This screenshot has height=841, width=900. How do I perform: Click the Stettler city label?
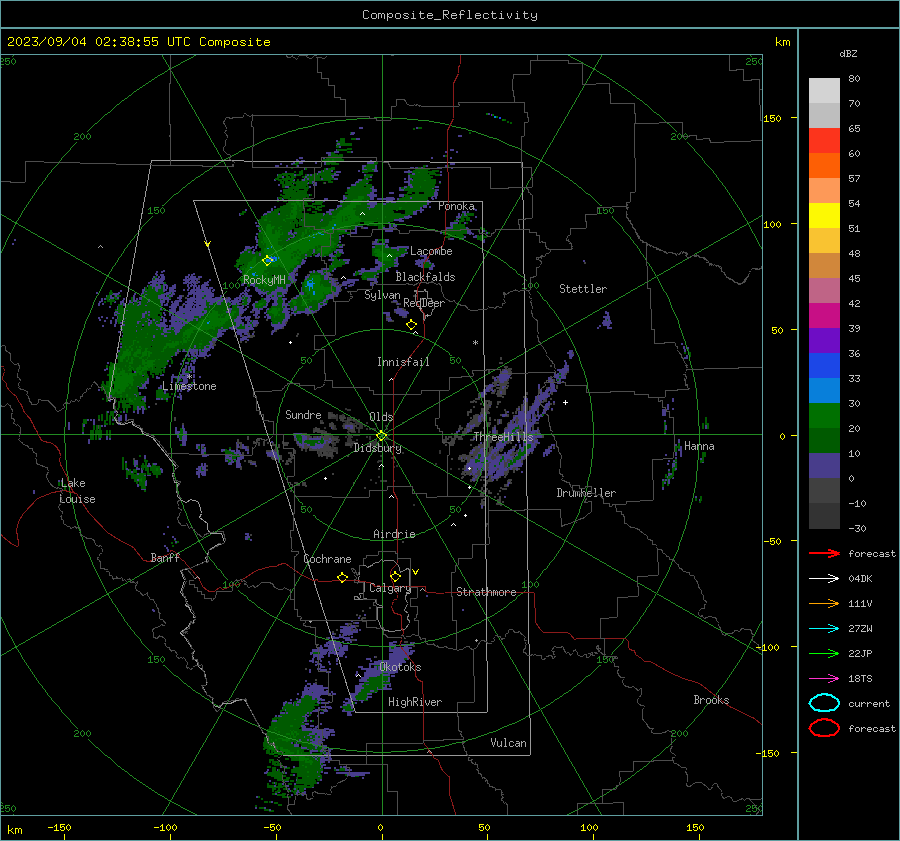pos(583,289)
